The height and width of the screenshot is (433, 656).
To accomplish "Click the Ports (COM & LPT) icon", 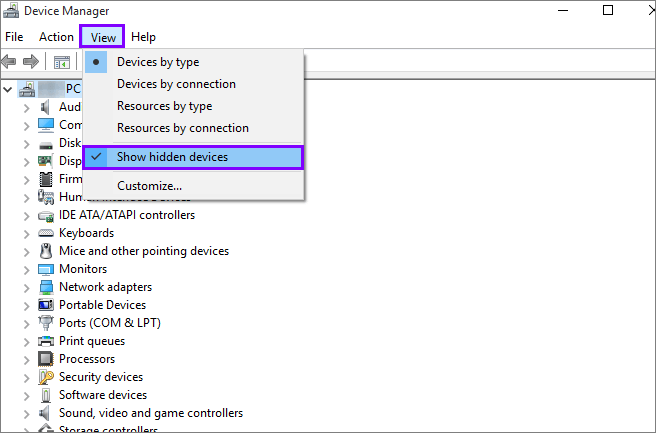I will click(46, 323).
